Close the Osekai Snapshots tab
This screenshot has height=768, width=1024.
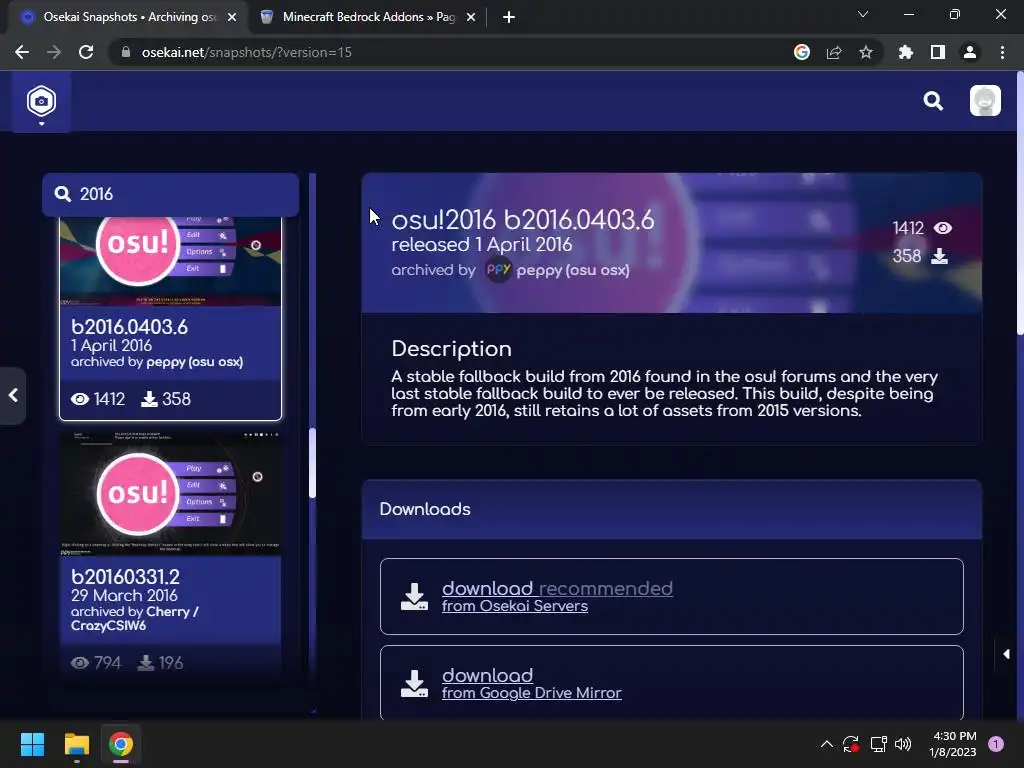pos(232,18)
